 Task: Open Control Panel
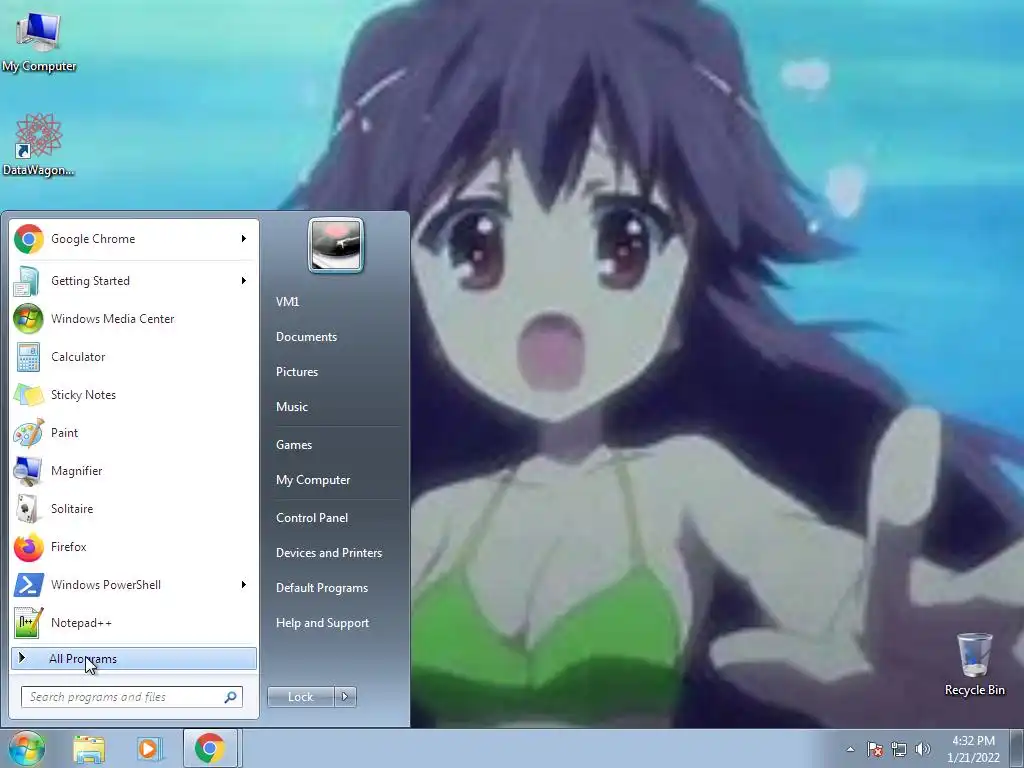coord(312,518)
